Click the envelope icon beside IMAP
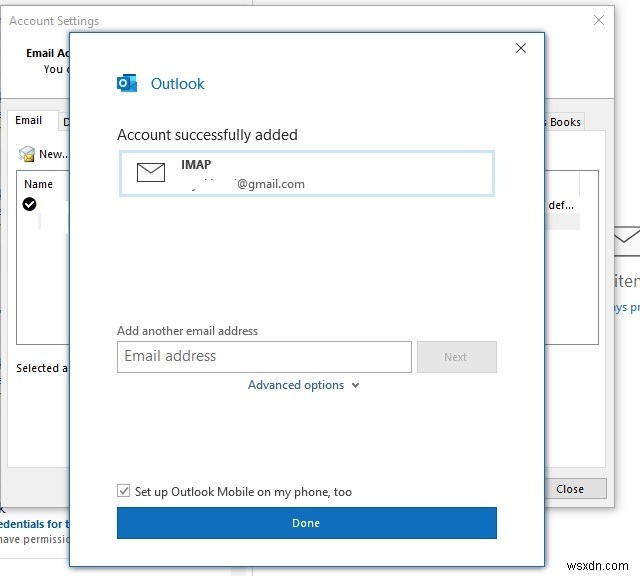The image size is (640, 576). [151, 172]
